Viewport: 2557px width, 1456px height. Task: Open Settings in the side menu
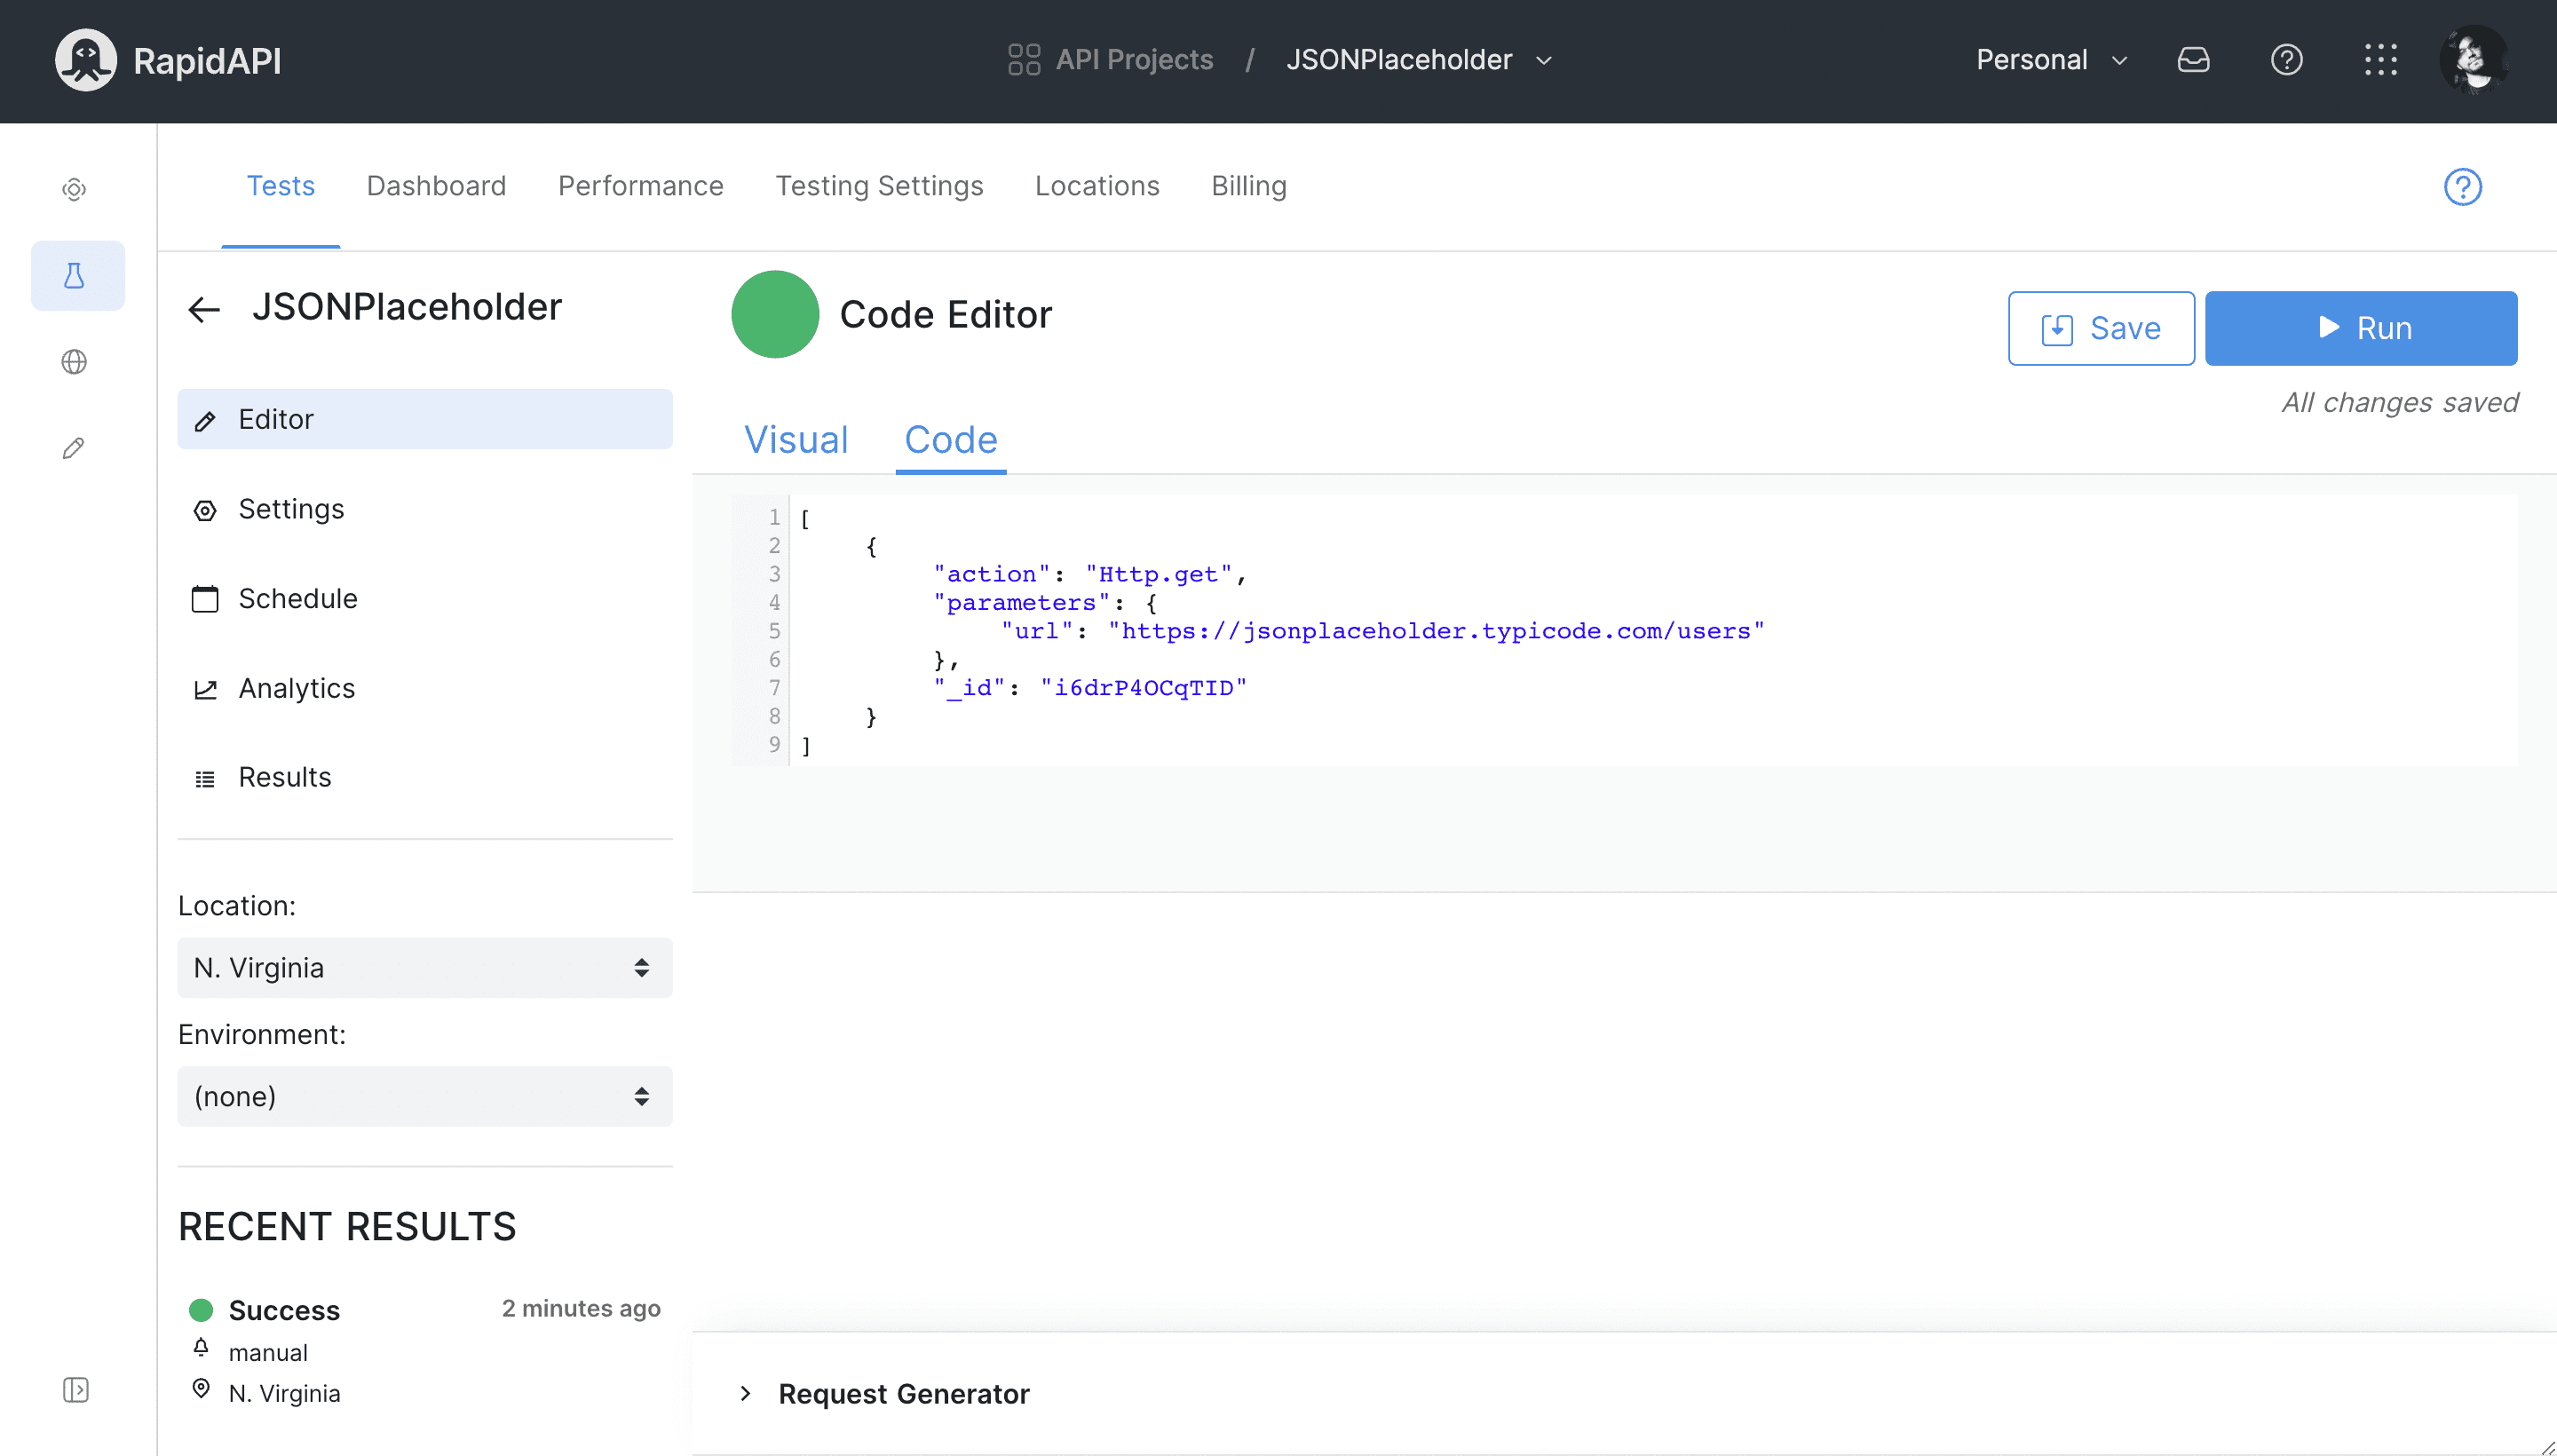(425, 509)
